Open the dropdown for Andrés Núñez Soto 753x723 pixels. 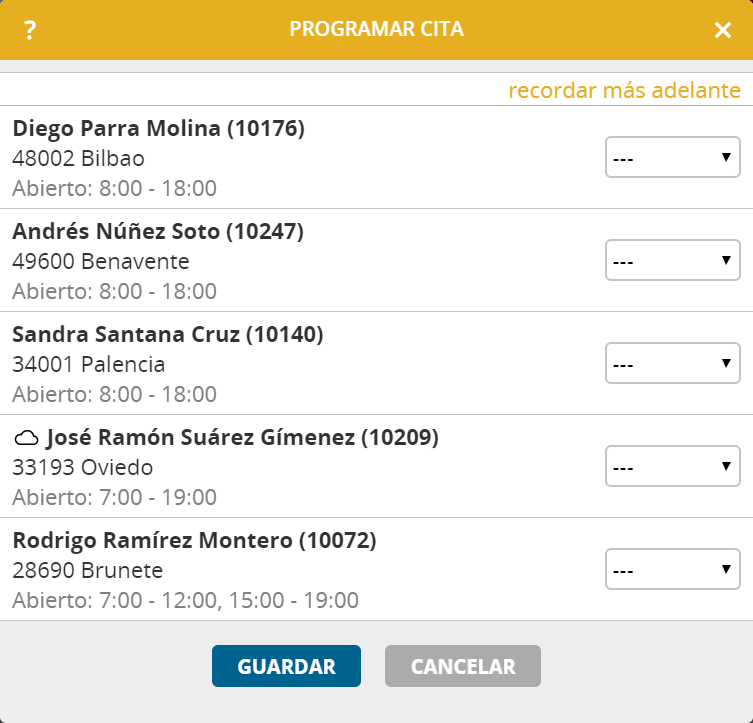672,260
